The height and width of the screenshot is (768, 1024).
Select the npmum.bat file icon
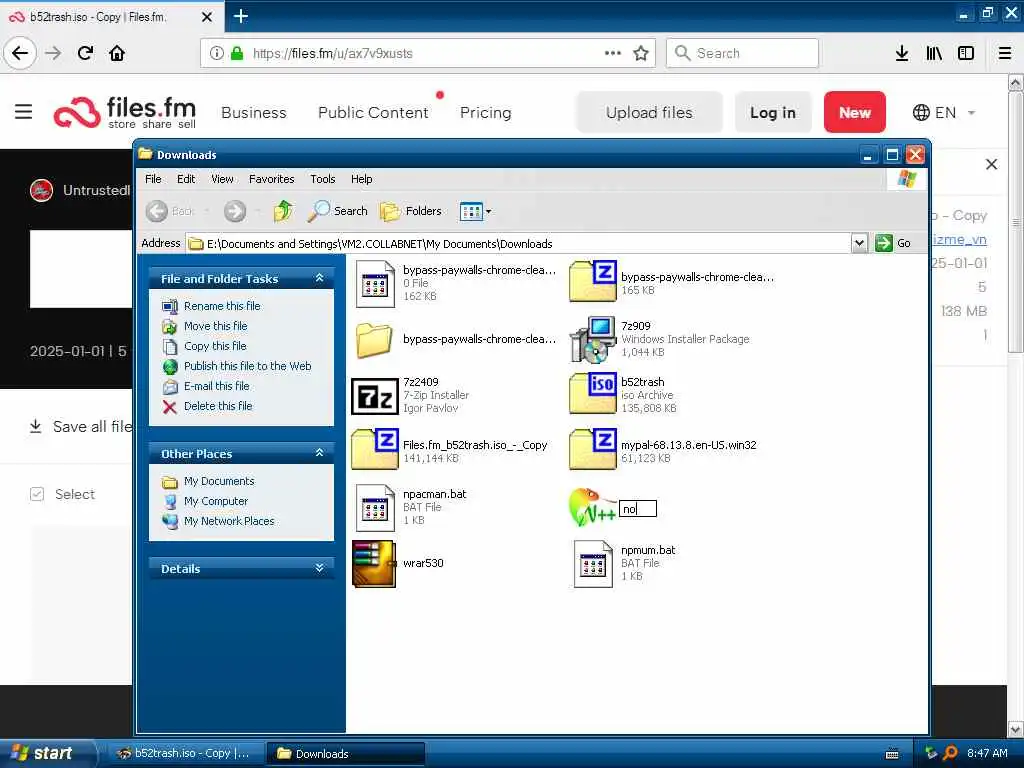593,564
